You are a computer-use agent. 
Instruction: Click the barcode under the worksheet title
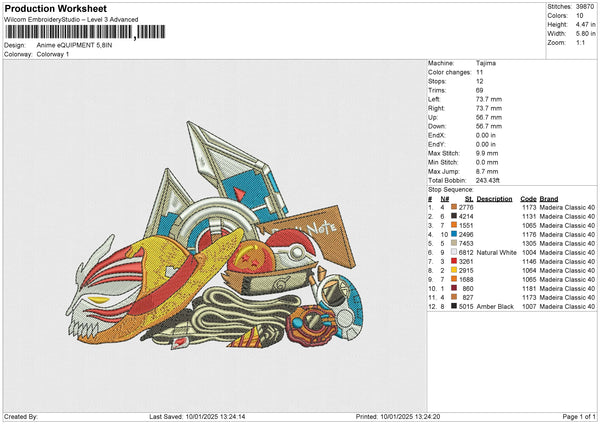pos(85,32)
